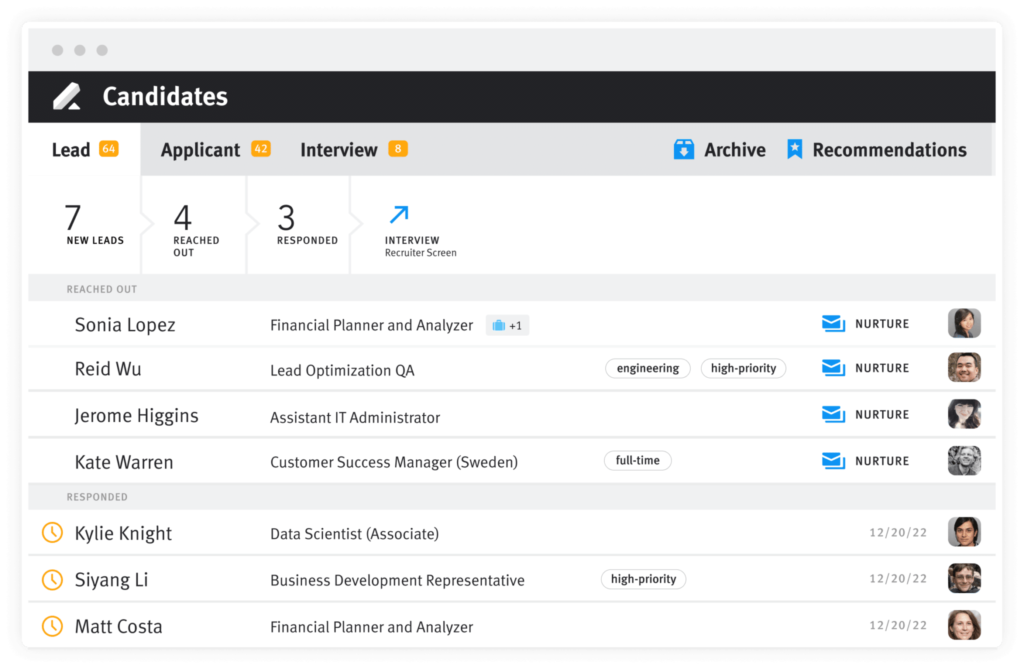Switch to the Interview tab

(353, 150)
